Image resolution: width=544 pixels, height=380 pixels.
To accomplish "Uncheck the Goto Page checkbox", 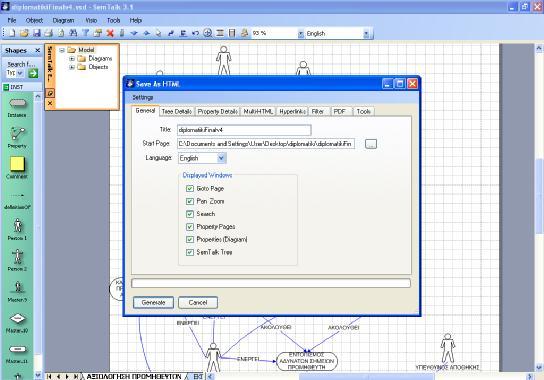I will [x=190, y=188].
